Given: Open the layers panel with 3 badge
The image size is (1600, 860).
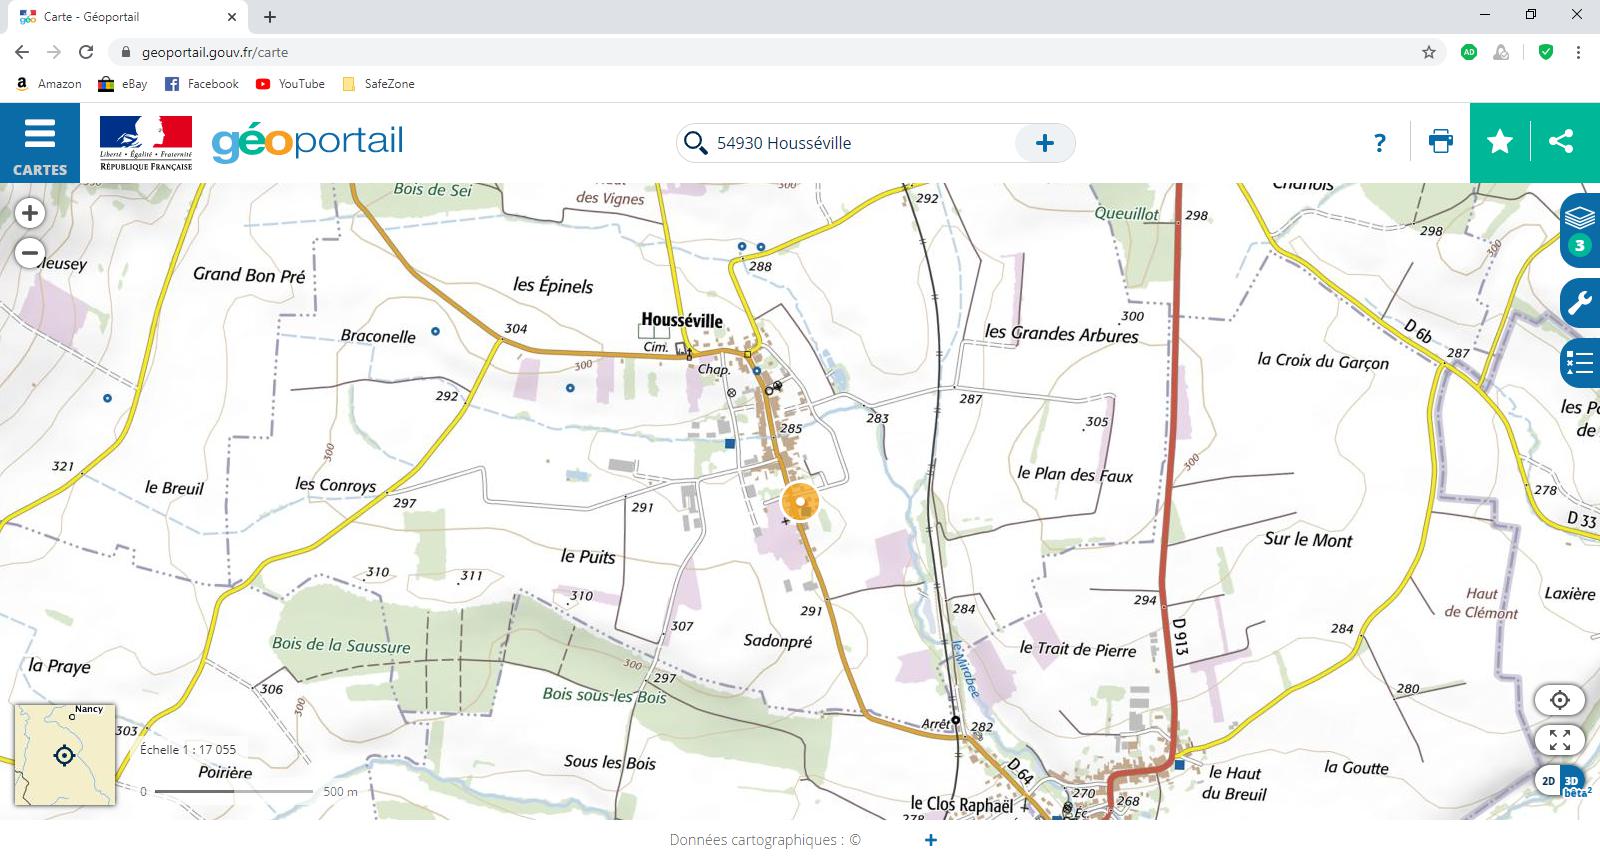Looking at the screenshot, I should [x=1580, y=231].
